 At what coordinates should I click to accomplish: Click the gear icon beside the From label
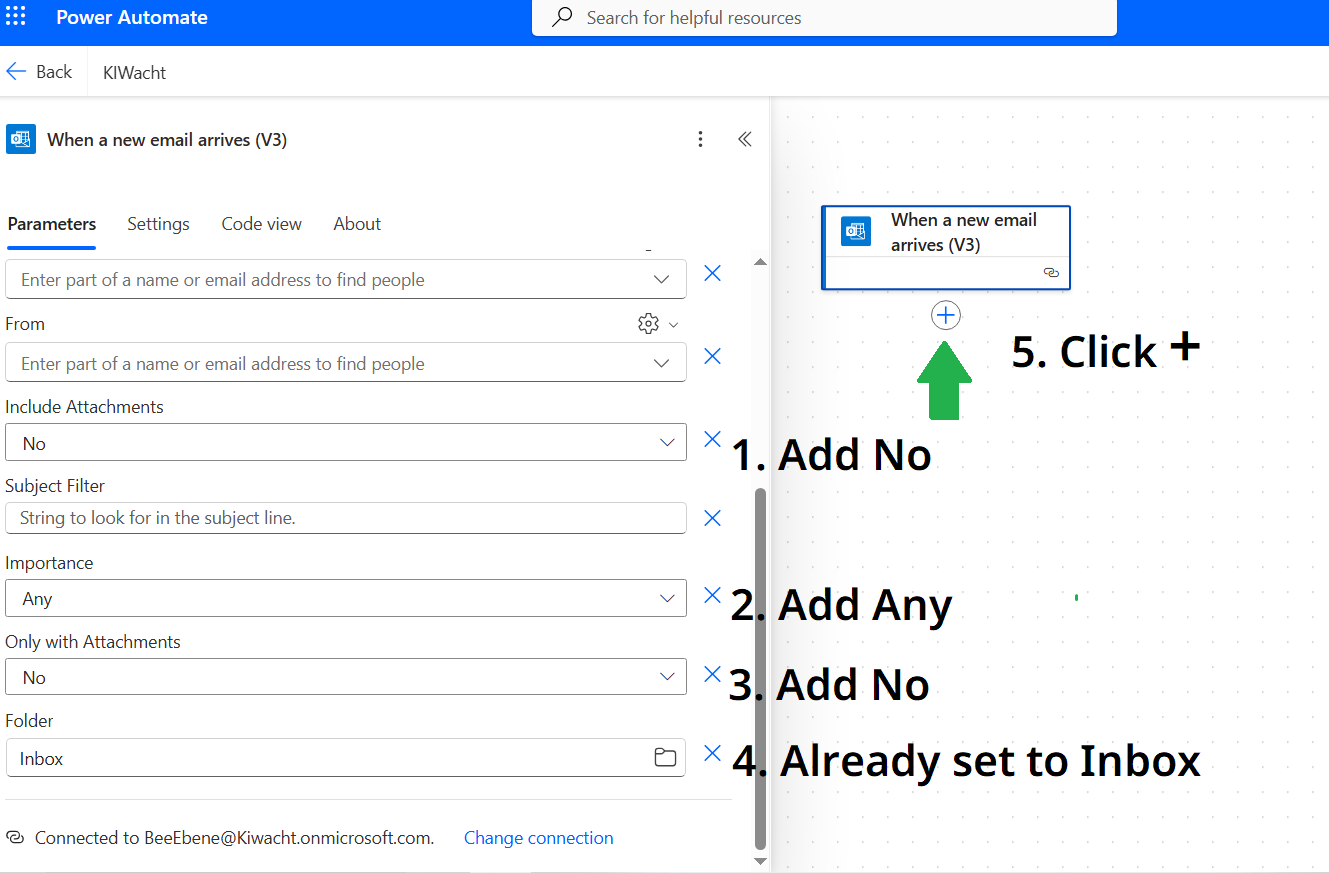tap(648, 324)
